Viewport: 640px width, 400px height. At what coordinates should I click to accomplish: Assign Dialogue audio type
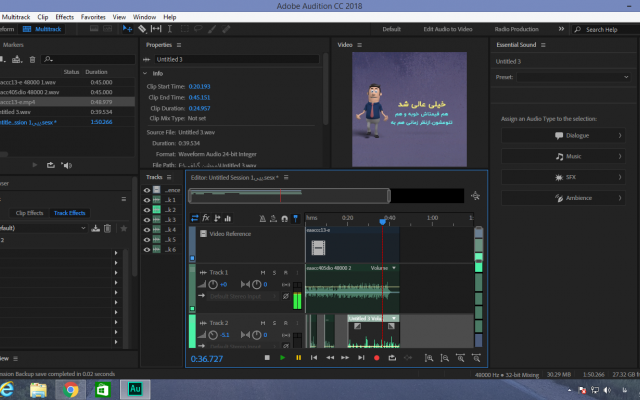pyautogui.click(x=563, y=136)
